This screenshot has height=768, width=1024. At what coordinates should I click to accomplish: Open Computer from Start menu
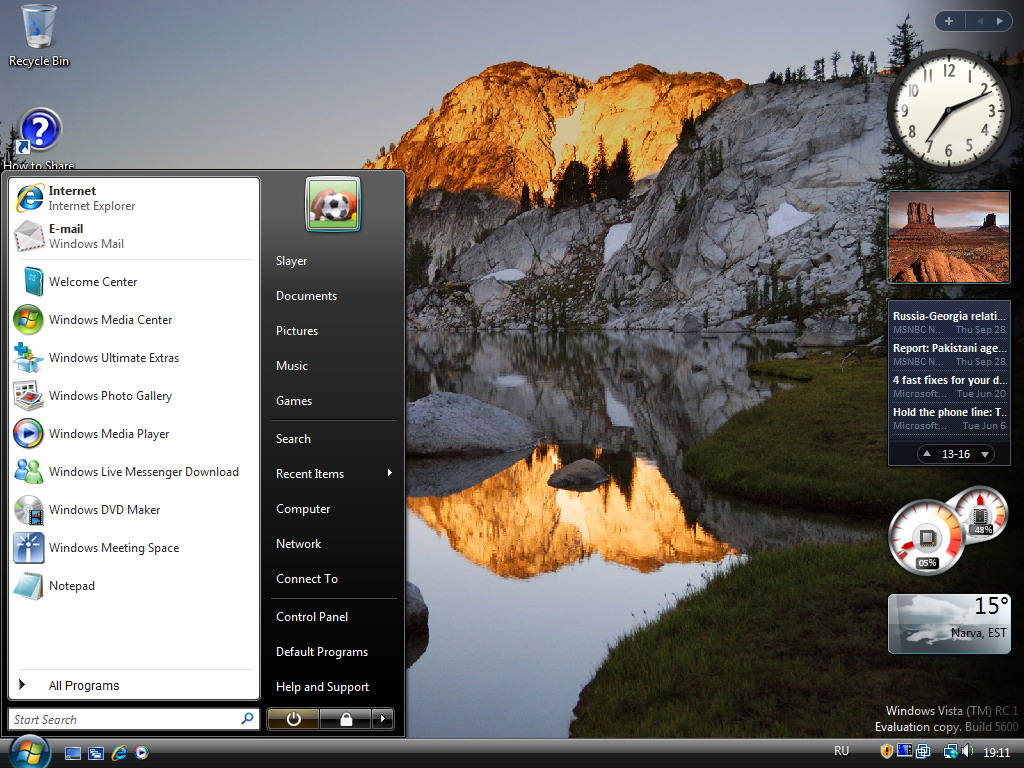pyautogui.click(x=334, y=509)
